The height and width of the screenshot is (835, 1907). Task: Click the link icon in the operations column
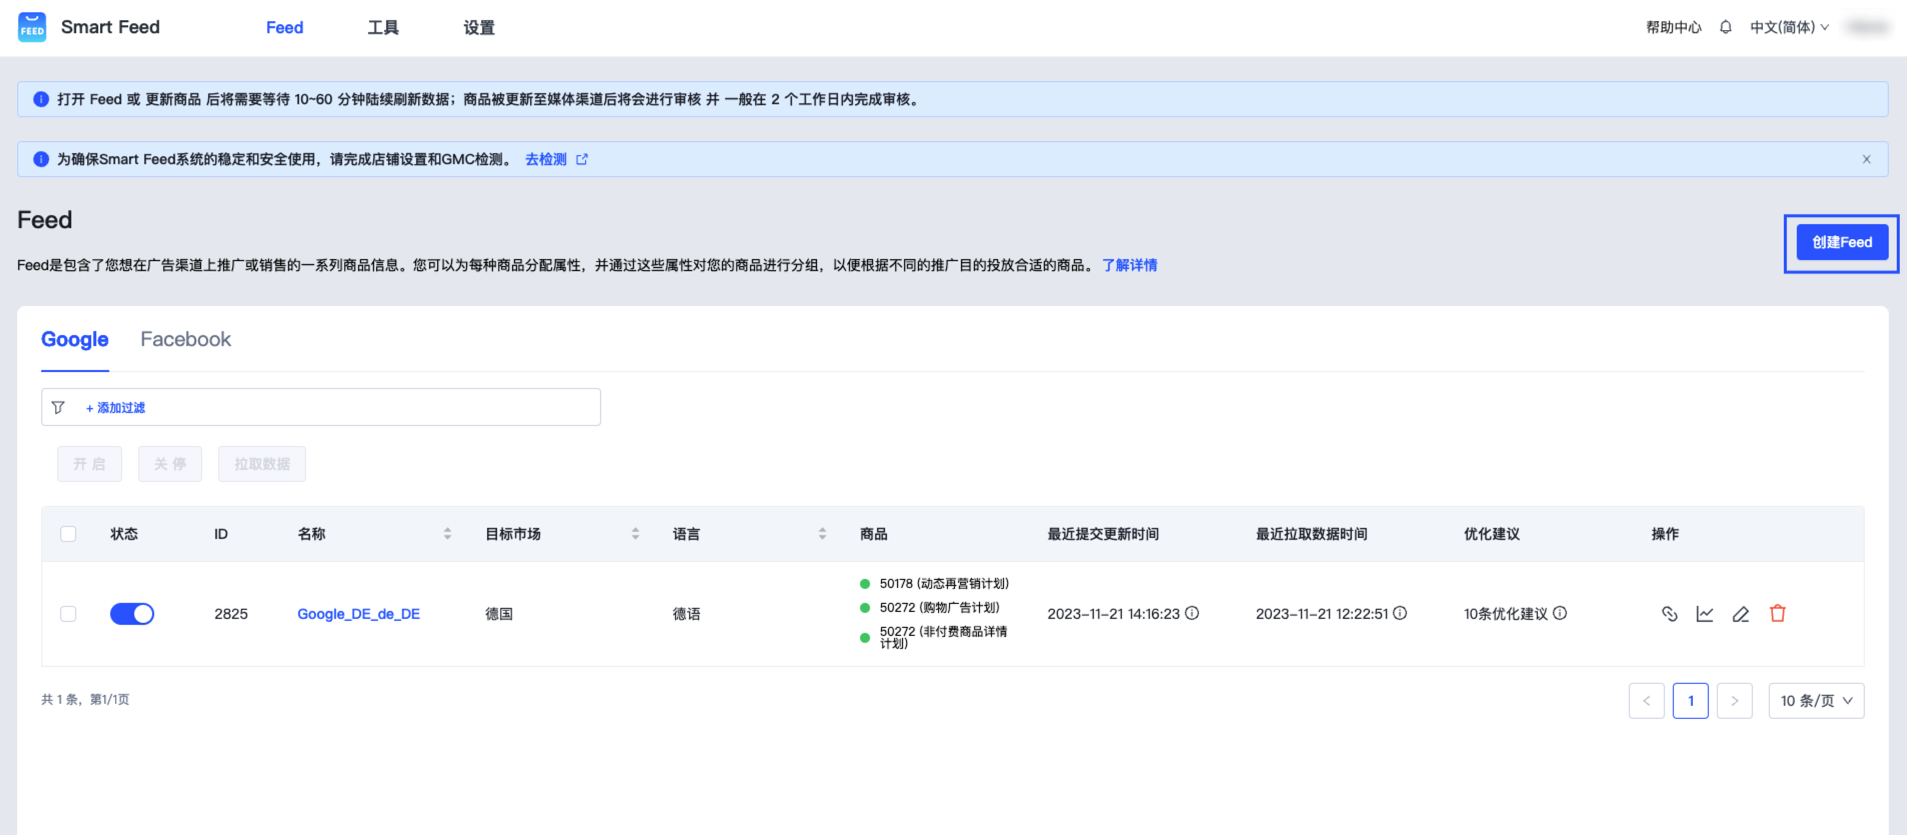(1669, 614)
